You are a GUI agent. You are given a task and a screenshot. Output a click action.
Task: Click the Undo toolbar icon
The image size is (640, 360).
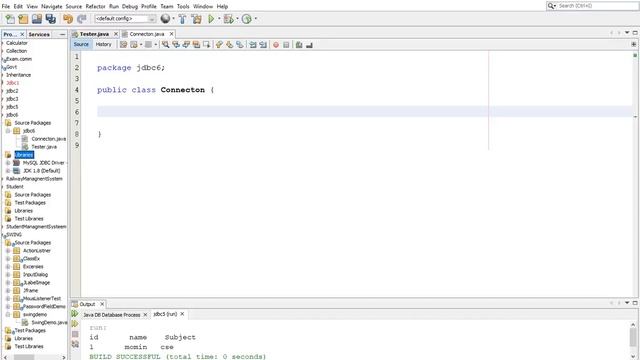(68, 19)
